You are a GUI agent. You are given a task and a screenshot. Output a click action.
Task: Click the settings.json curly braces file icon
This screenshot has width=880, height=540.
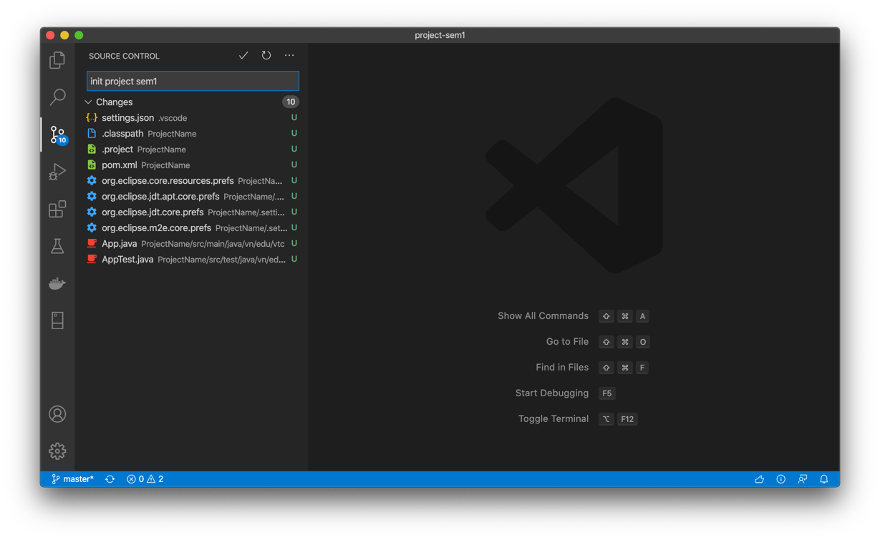click(91, 118)
